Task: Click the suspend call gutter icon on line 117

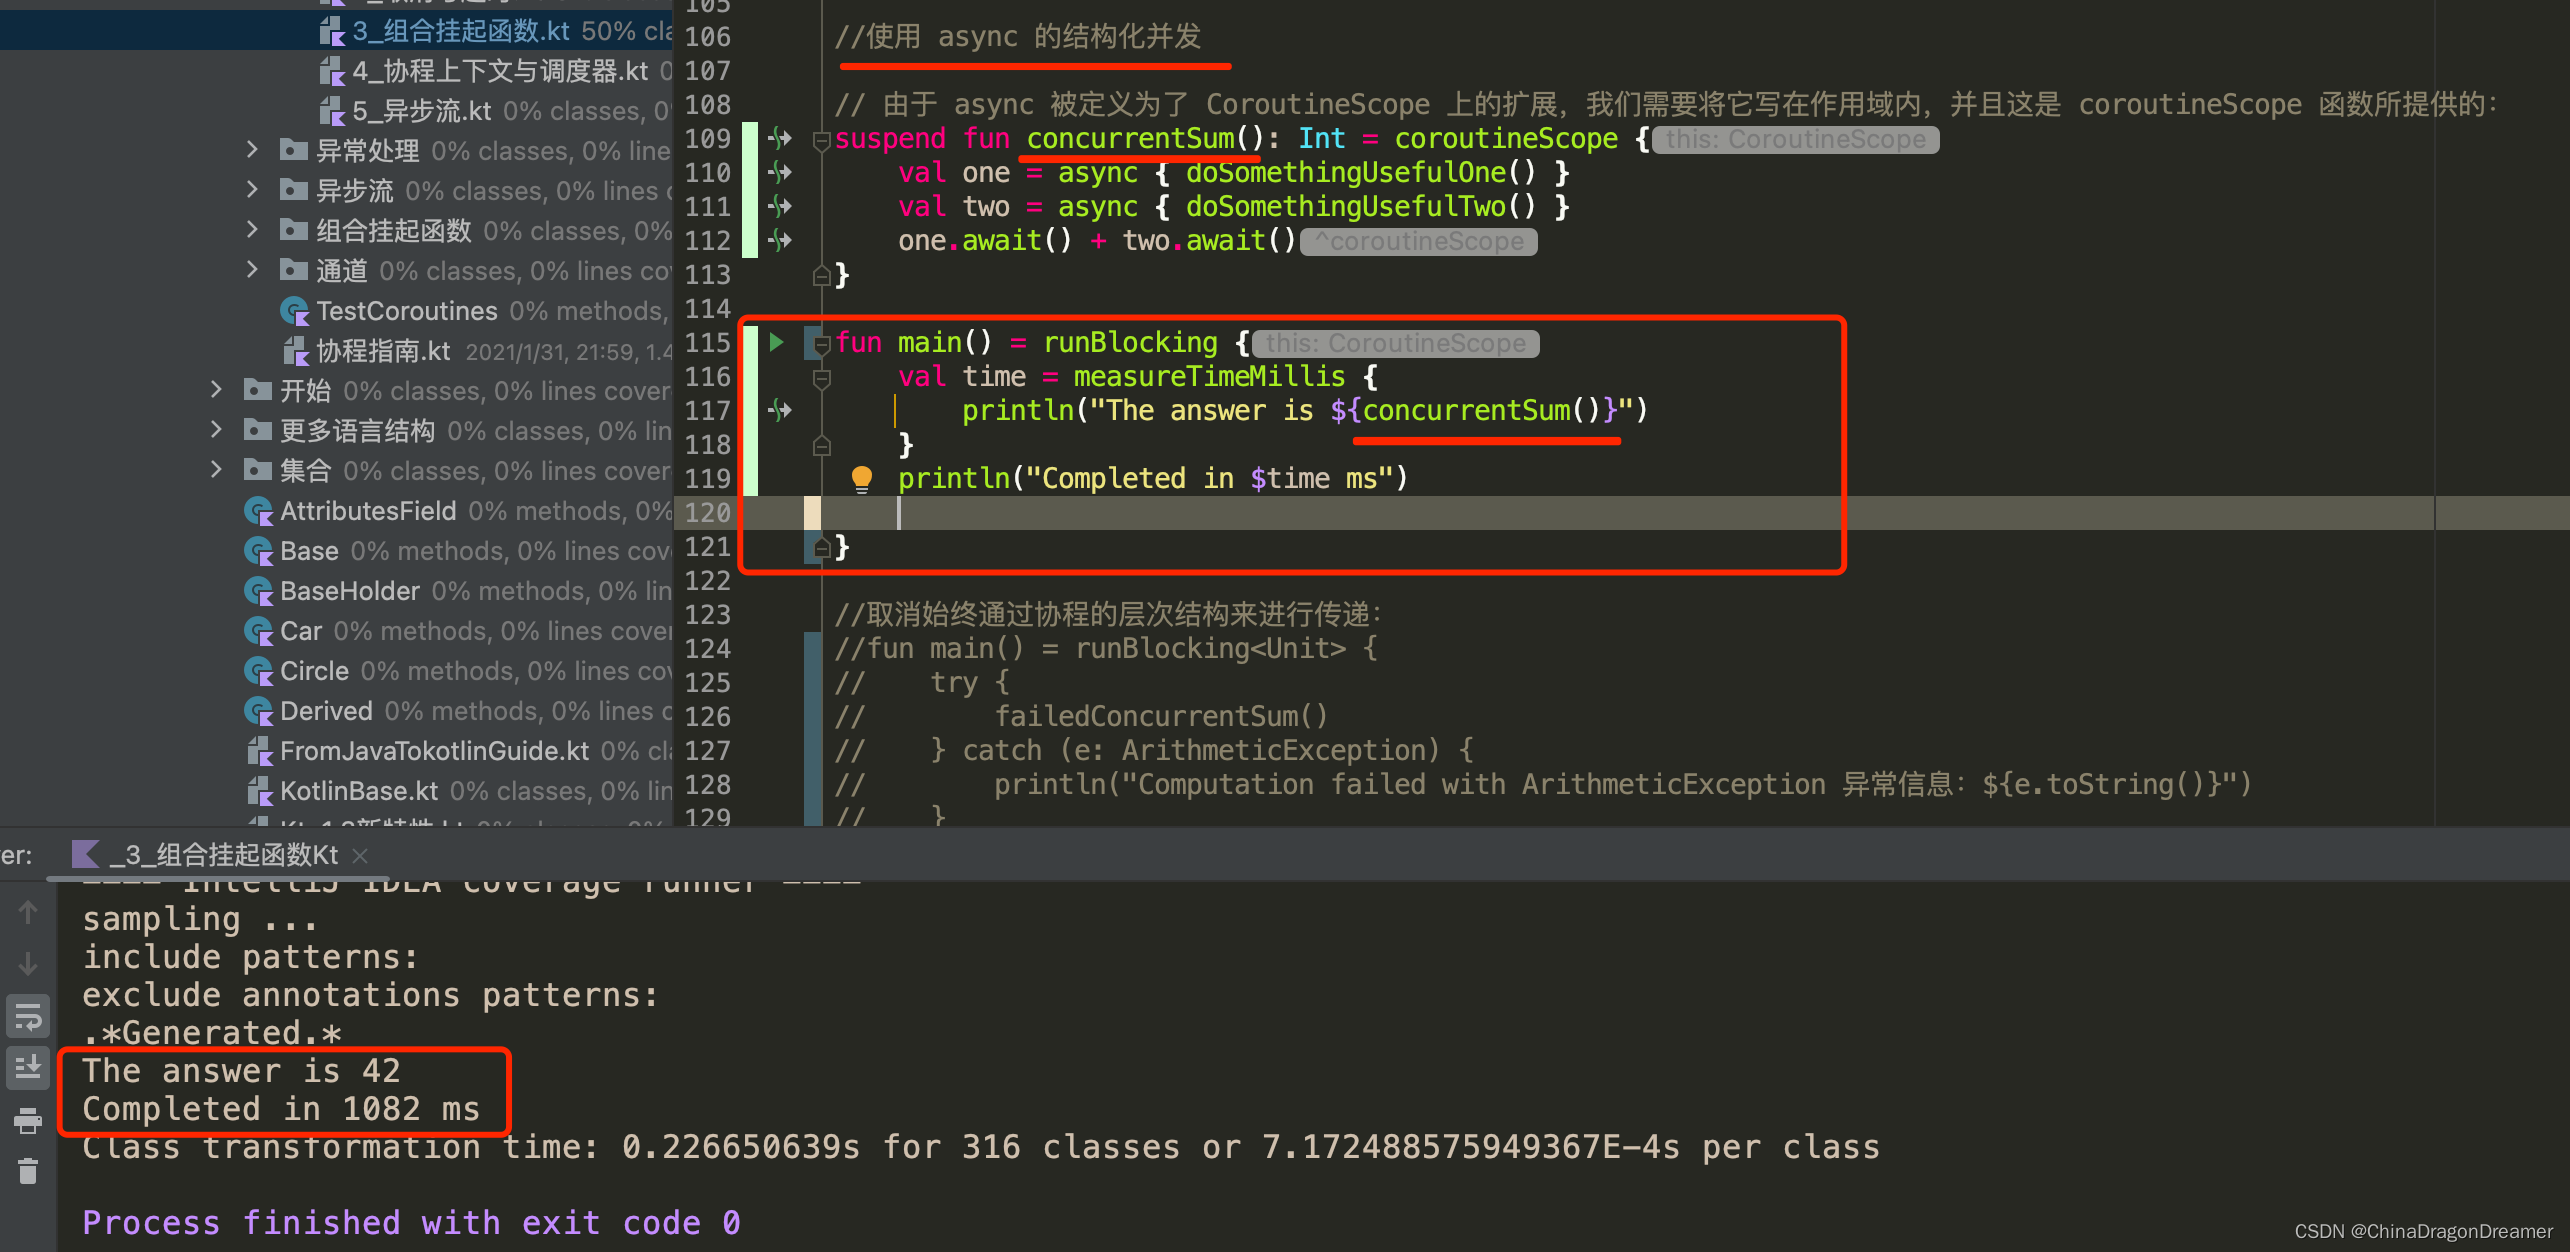Action: [780, 410]
